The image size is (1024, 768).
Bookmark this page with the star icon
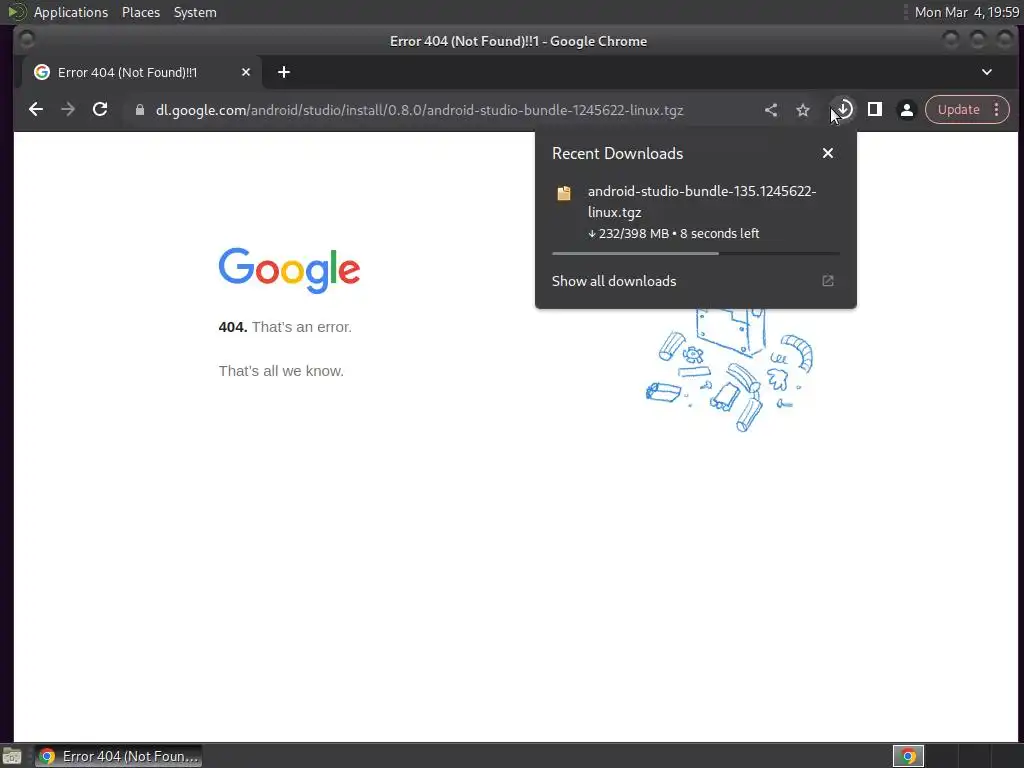coord(803,110)
